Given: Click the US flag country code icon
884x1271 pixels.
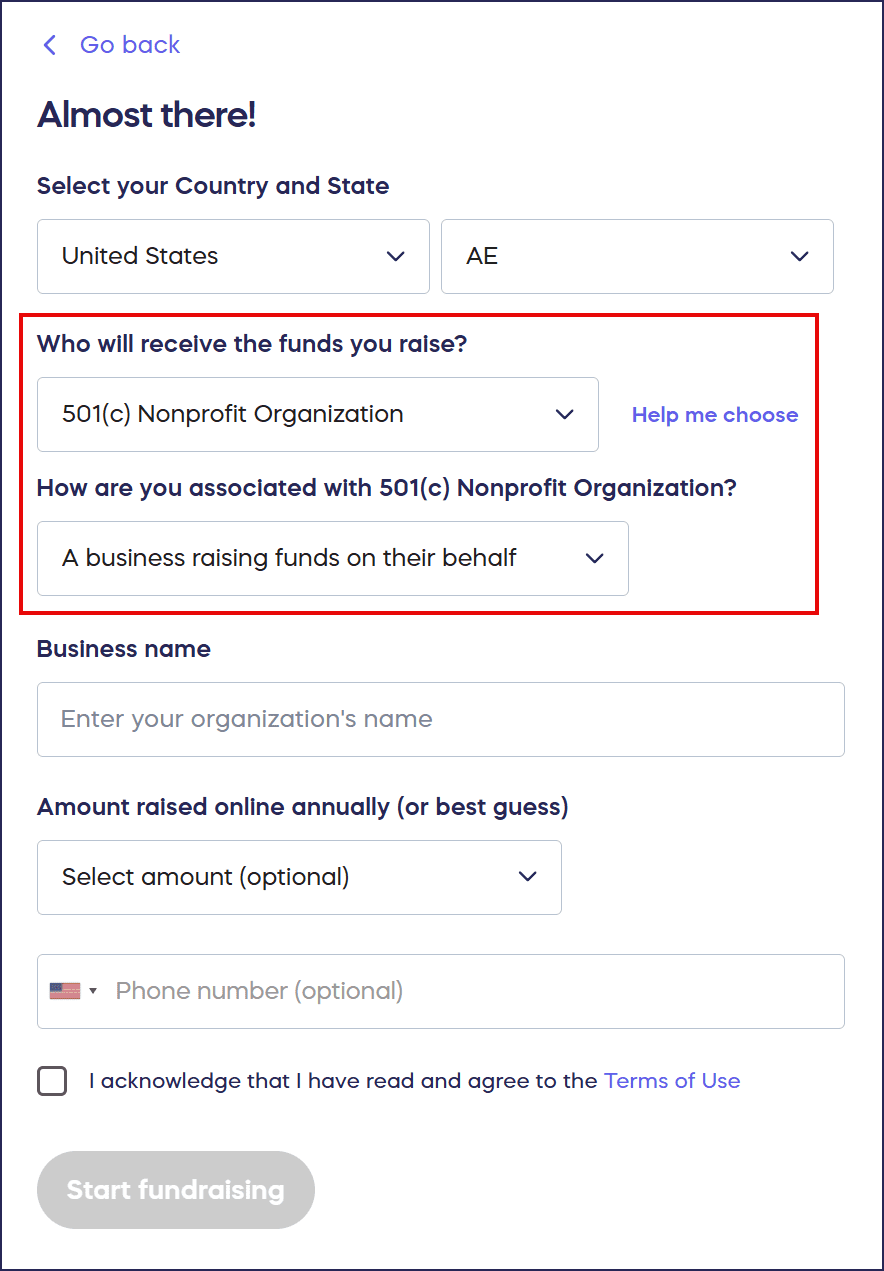Looking at the screenshot, I should tap(65, 991).
